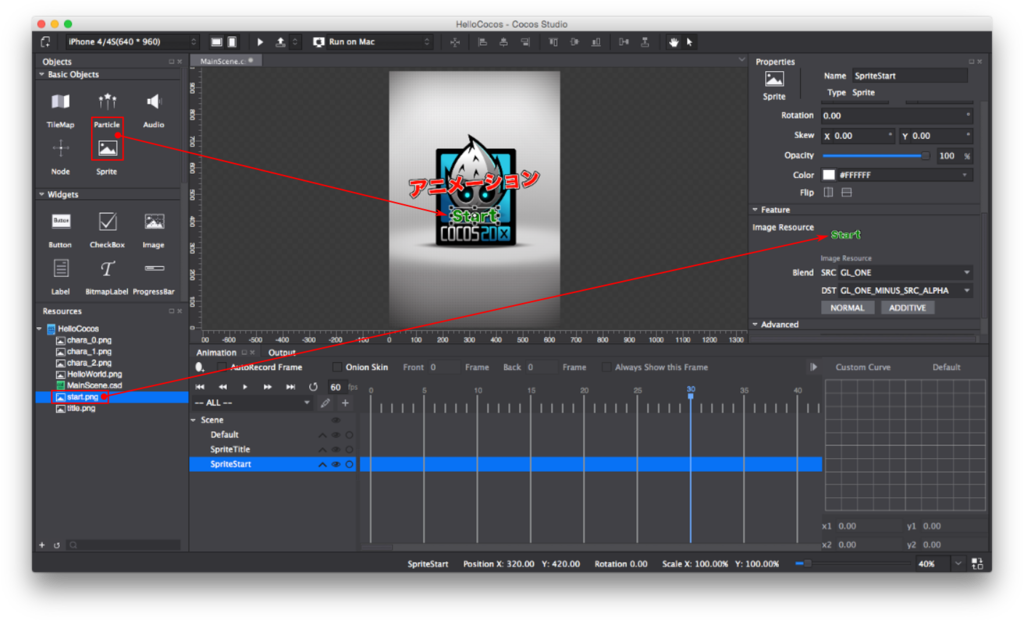Image resolution: width=1024 pixels, height=621 pixels.
Task: Toggle visibility eye for SpriteStart layer
Action: [336, 464]
